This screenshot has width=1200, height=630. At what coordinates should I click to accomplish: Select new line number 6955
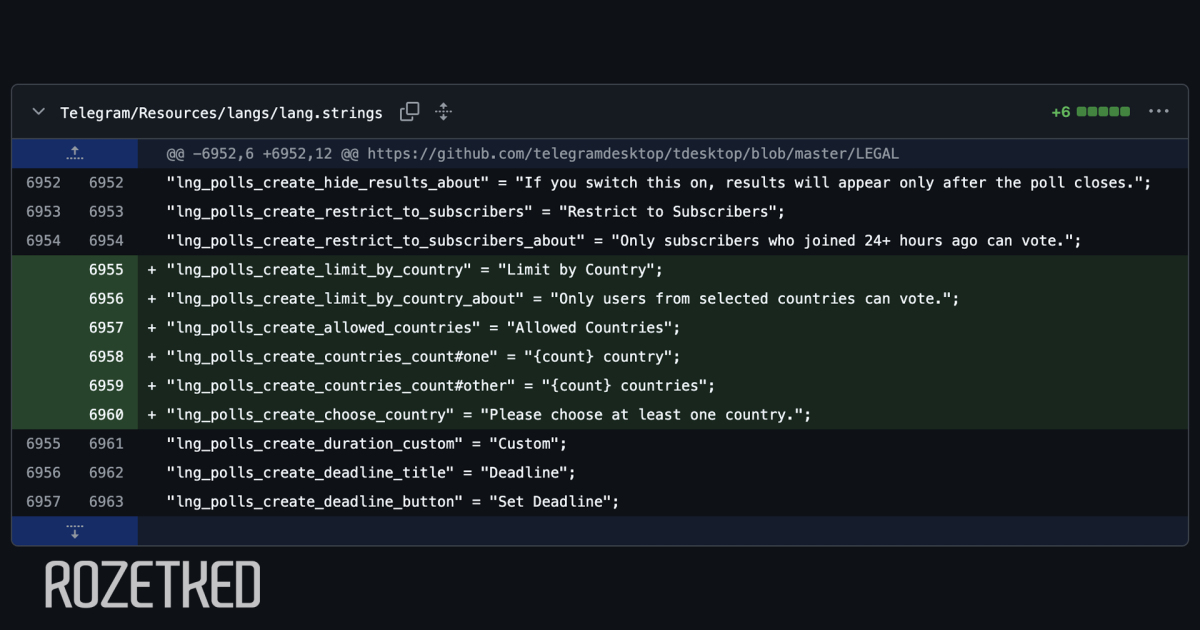(106, 270)
